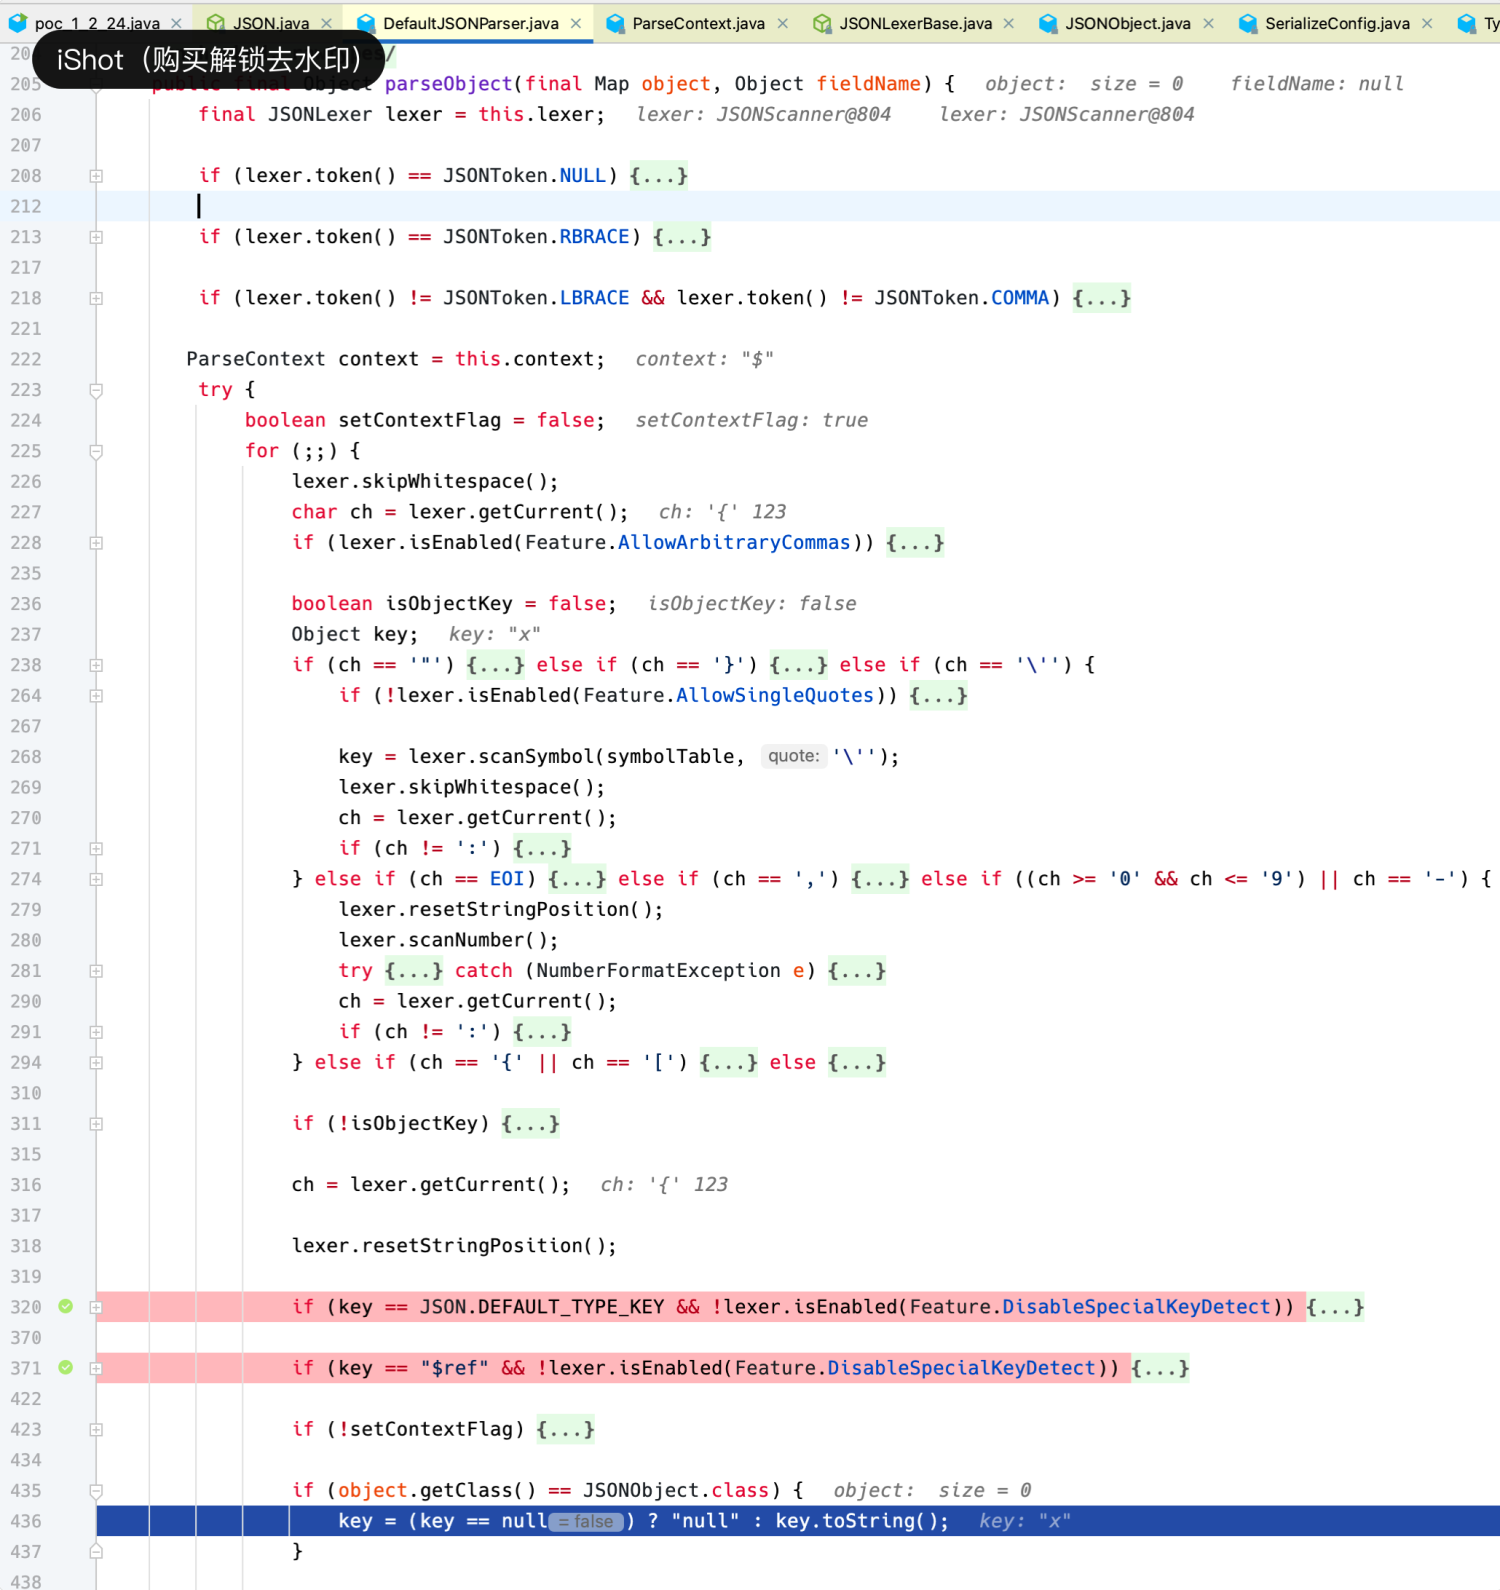
Task: Click the DefaultJSONParser.java file icon
Action: 366,23
